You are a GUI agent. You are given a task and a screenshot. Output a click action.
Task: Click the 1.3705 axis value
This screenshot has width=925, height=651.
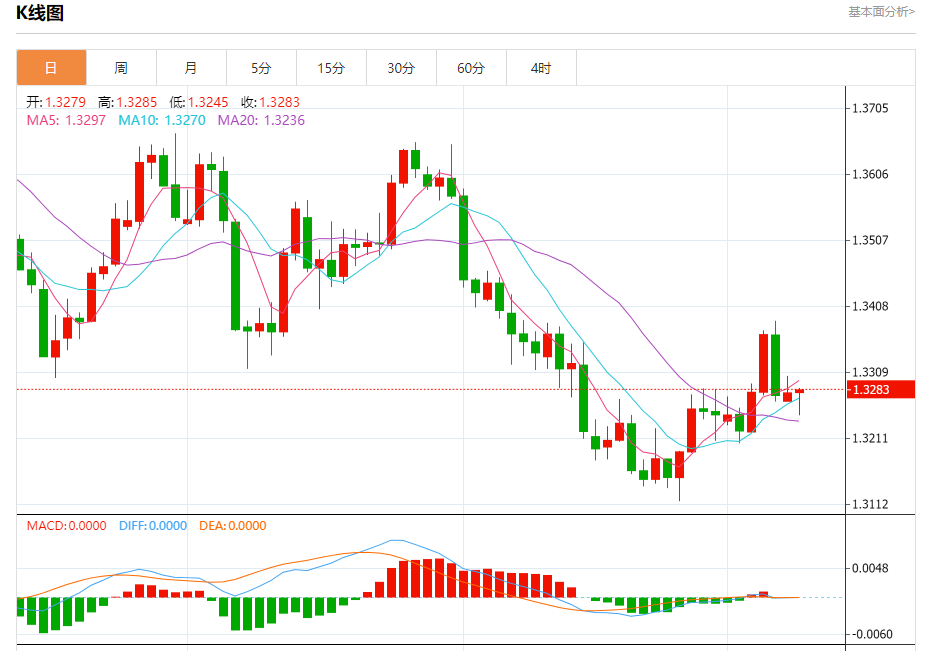[x=870, y=108]
